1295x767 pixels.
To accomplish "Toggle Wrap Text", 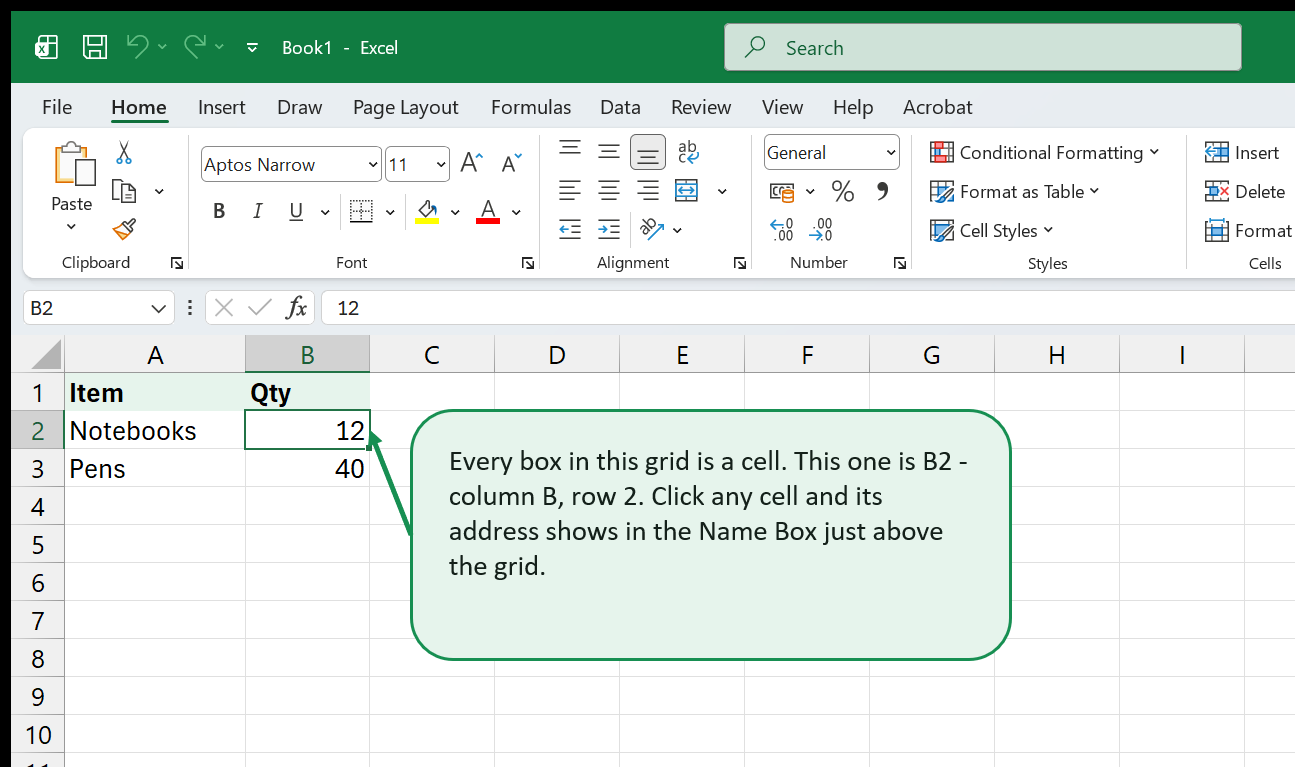I will pos(688,151).
